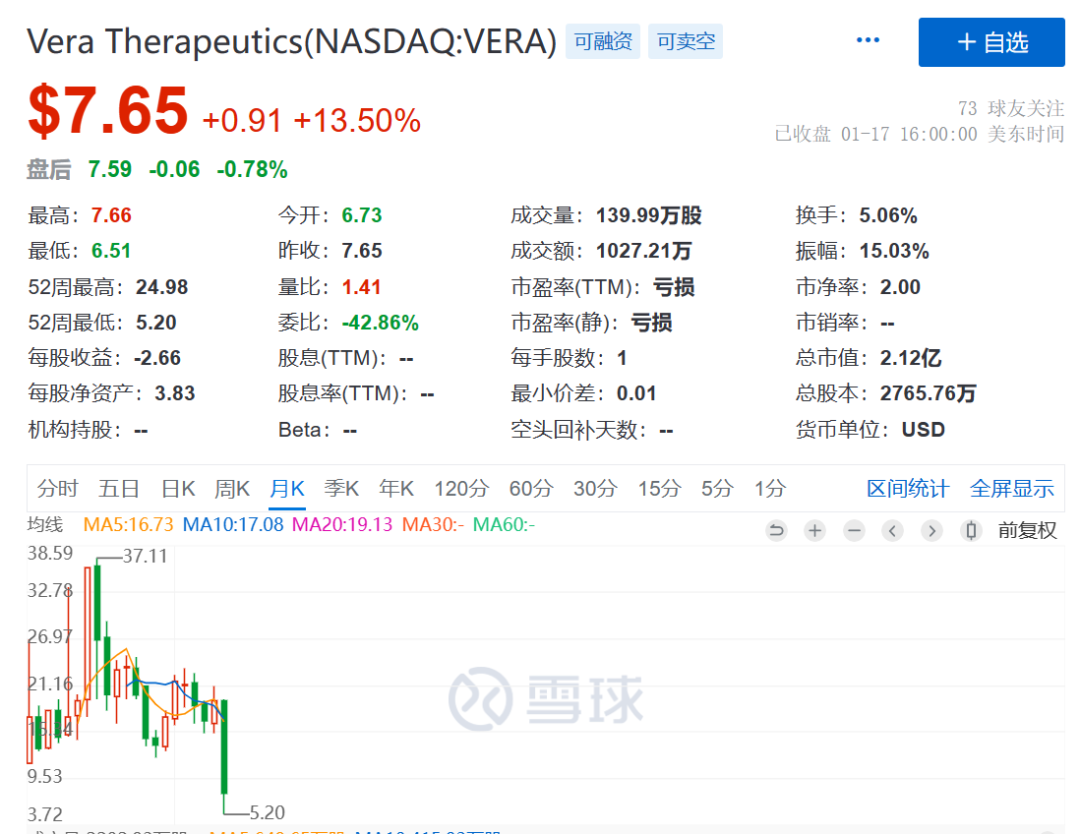
Task: Open the 季K chart tab
Action: (x=341, y=489)
